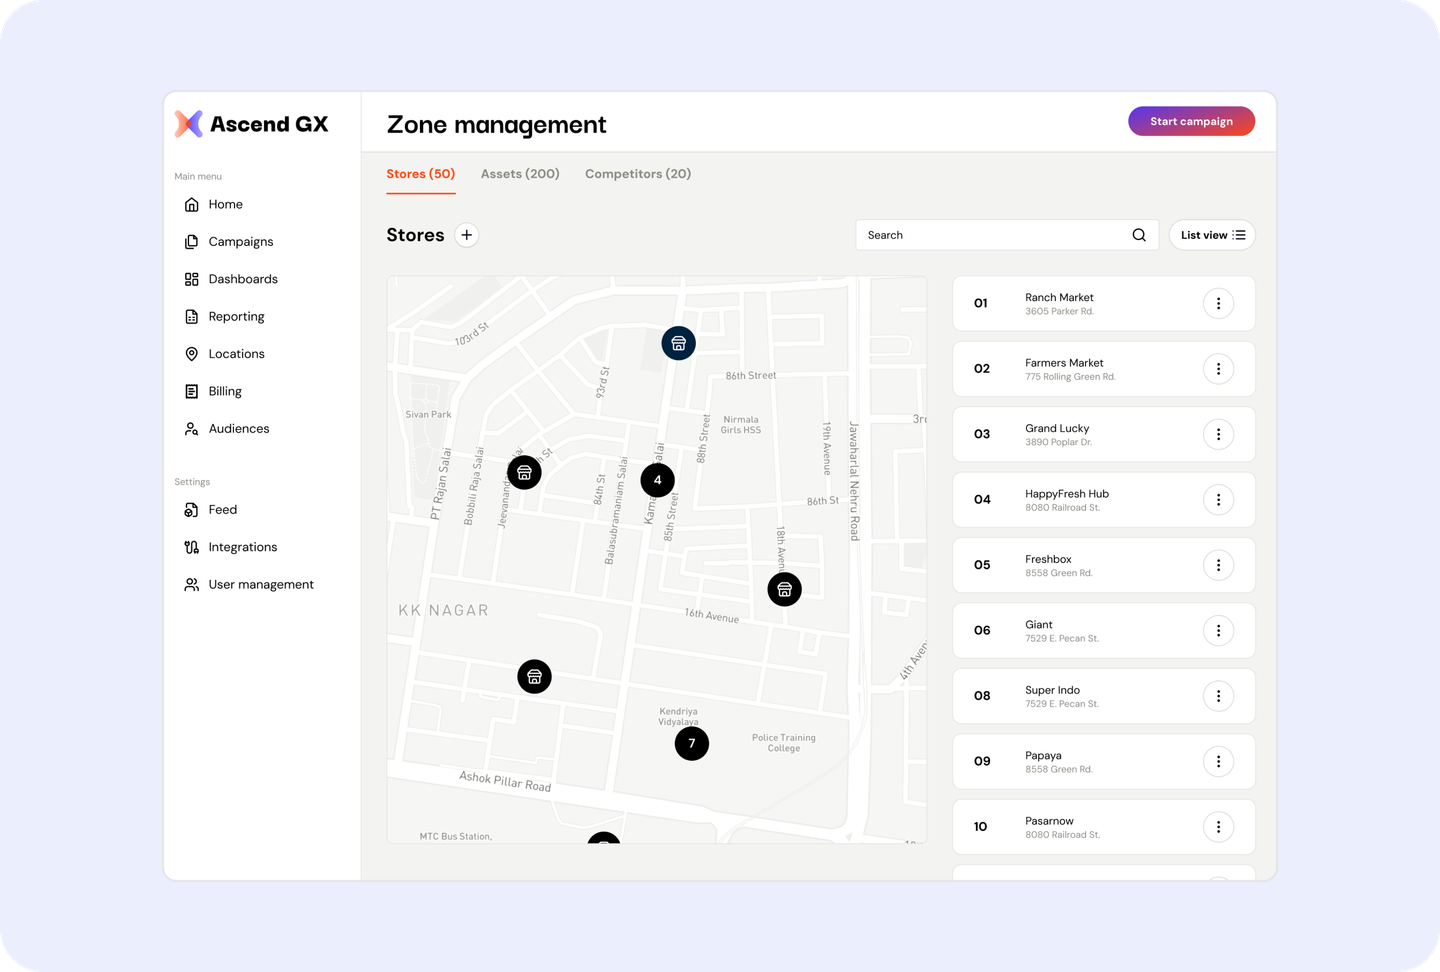The height and width of the screenshot is (972, 1440).
Task: Open Reporting in the sidebar
Action: (225, 317)
